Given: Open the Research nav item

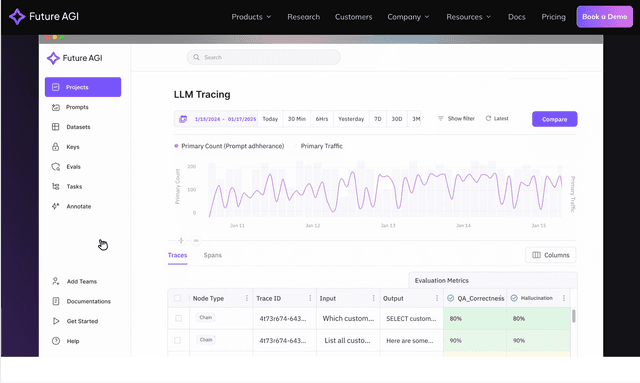Looking at the screenshot, I should 304,17.
